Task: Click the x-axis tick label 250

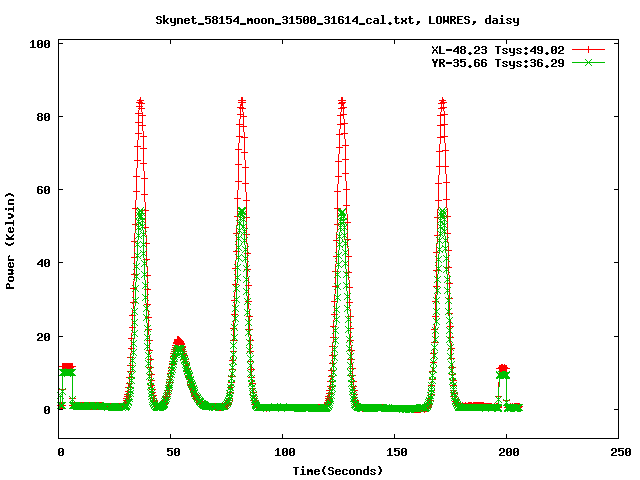Action: point(621,452)
